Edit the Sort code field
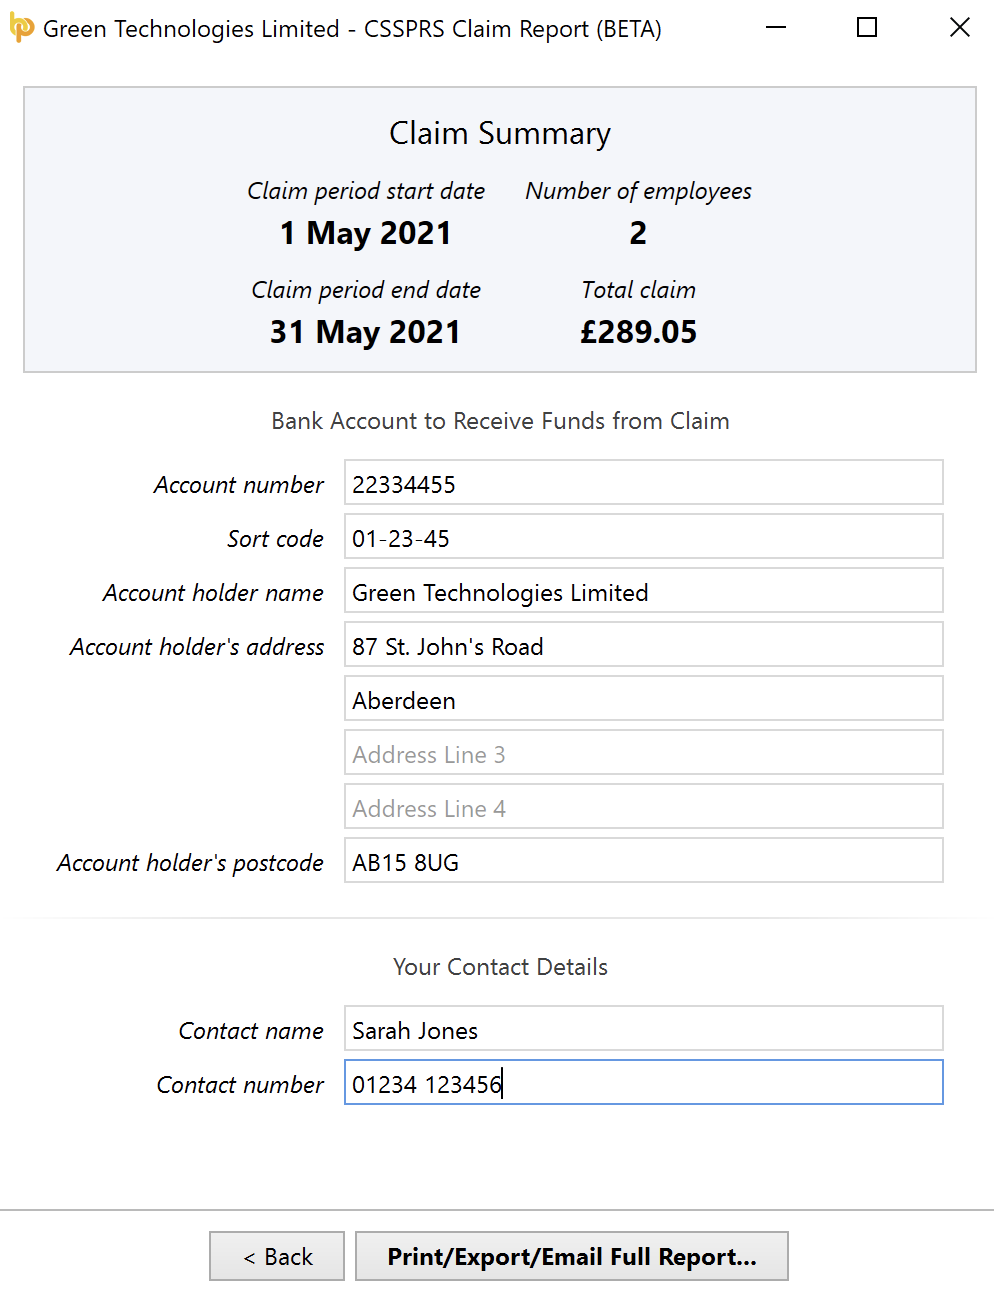Image resolution: width=994 pixels, height=1294 pixels. [644, 537]
